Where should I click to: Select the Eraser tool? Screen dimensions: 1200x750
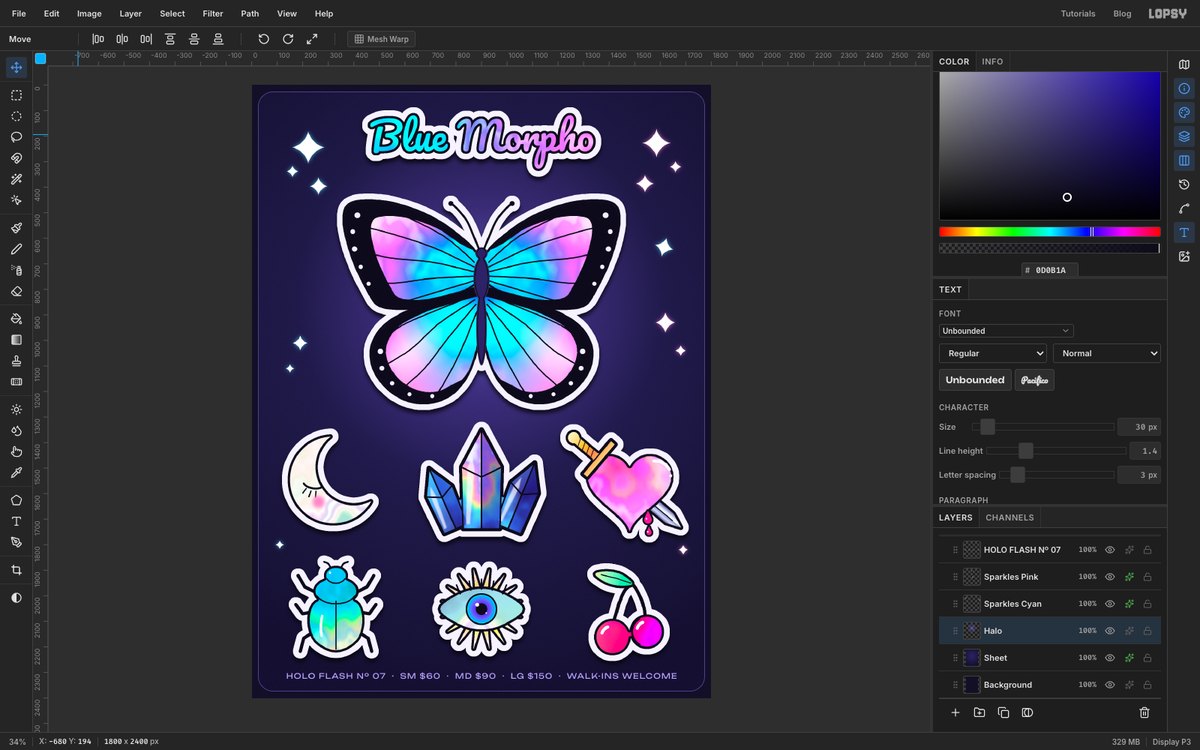pyautogui.click(x=16, y=291)
